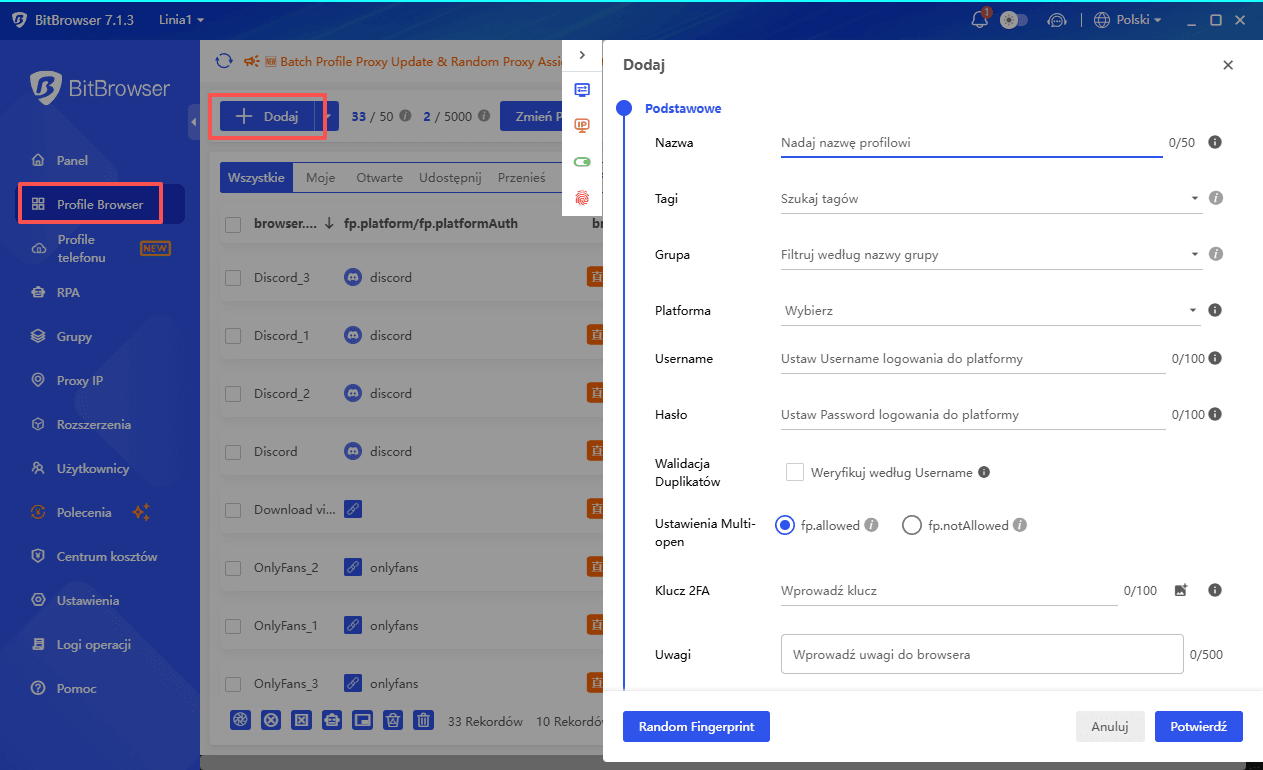The image size is (1263, 770).
Task: Open the Polski language dropdown
Action: (x=1127, y=20)
